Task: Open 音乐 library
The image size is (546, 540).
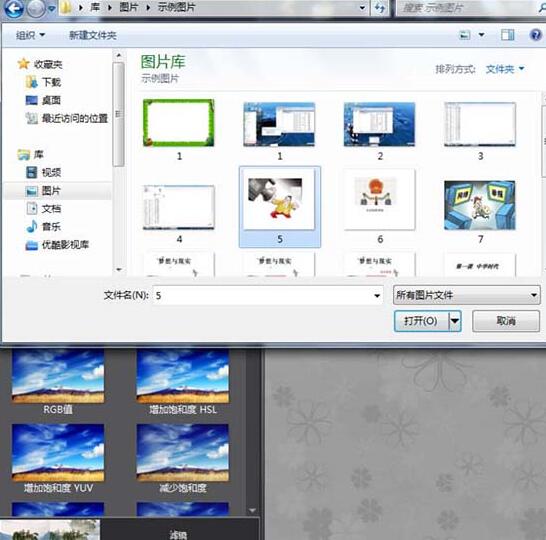Action: (43, 227)
